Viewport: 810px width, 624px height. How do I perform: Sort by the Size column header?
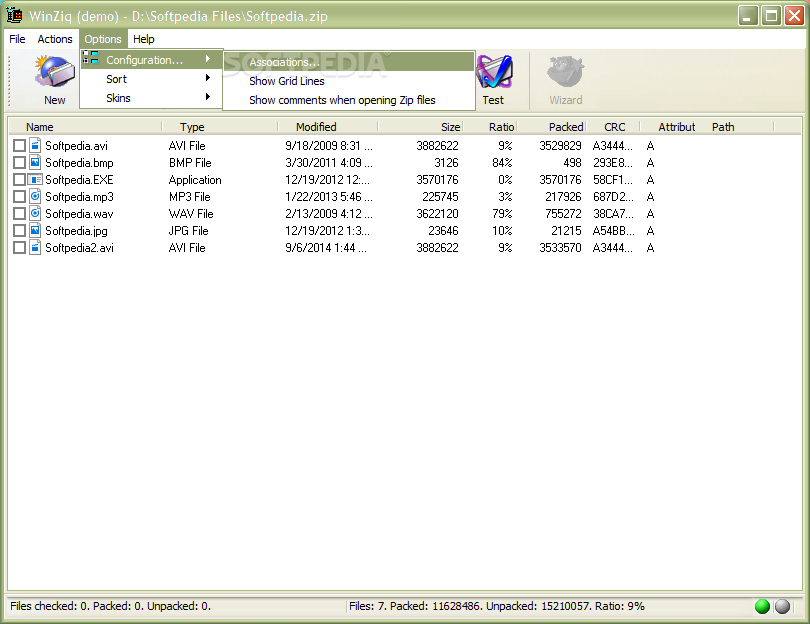click(420, 127)
